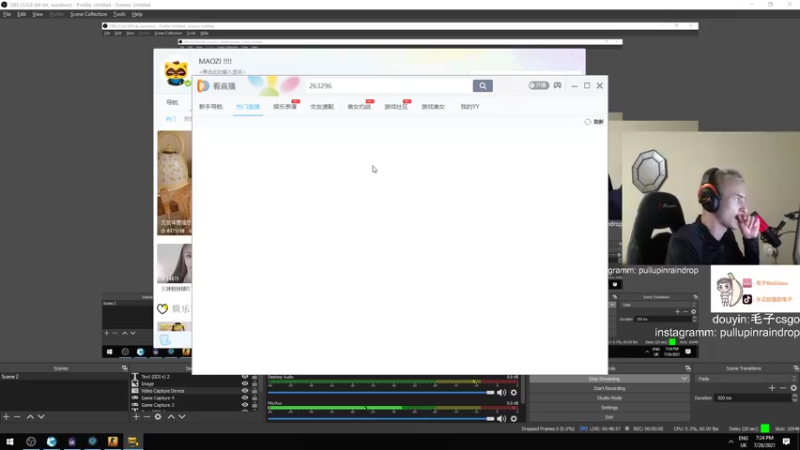Switch to 交友速配 tab
The image size is (800, 450).
[322, 107]
